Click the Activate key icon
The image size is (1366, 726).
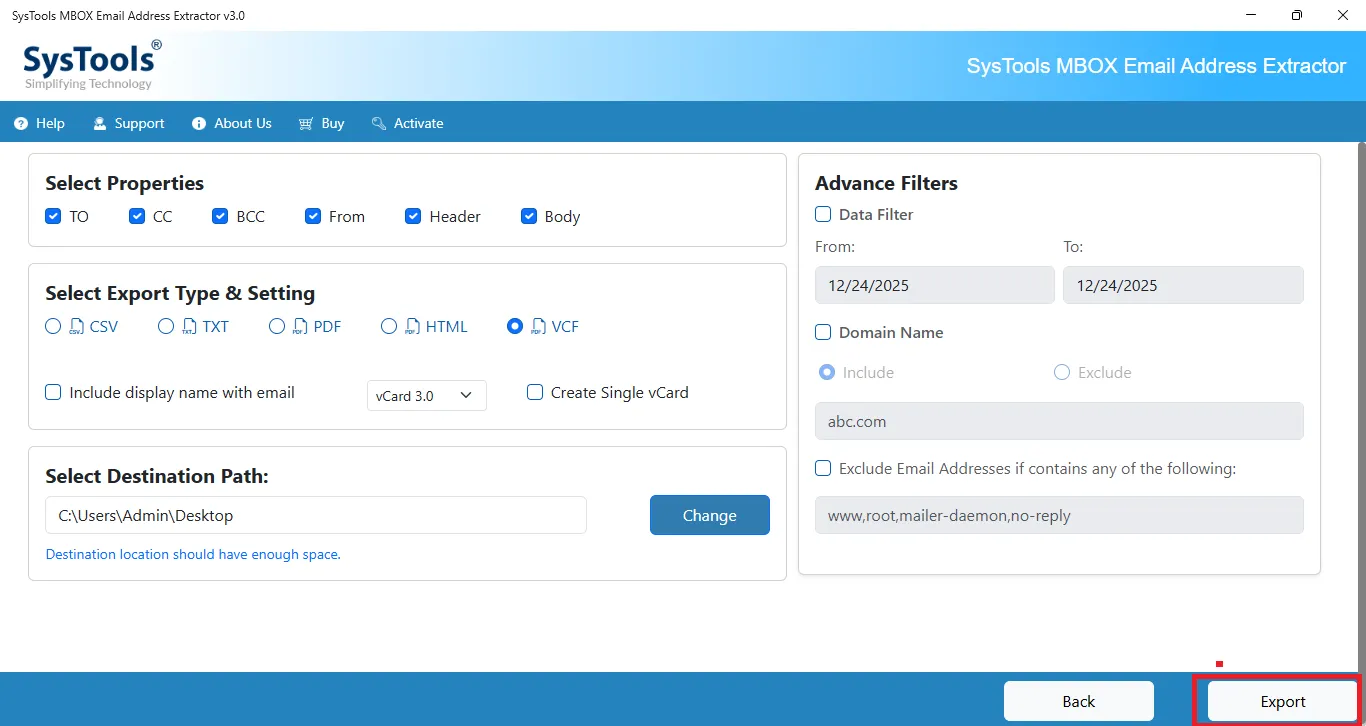tap(379, 124)
